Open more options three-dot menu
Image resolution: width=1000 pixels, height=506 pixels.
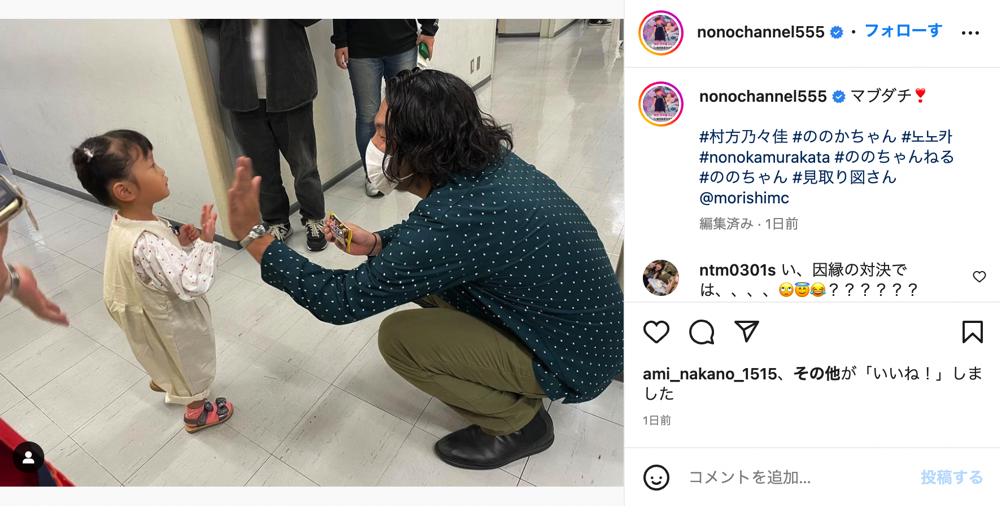[970, 33]
